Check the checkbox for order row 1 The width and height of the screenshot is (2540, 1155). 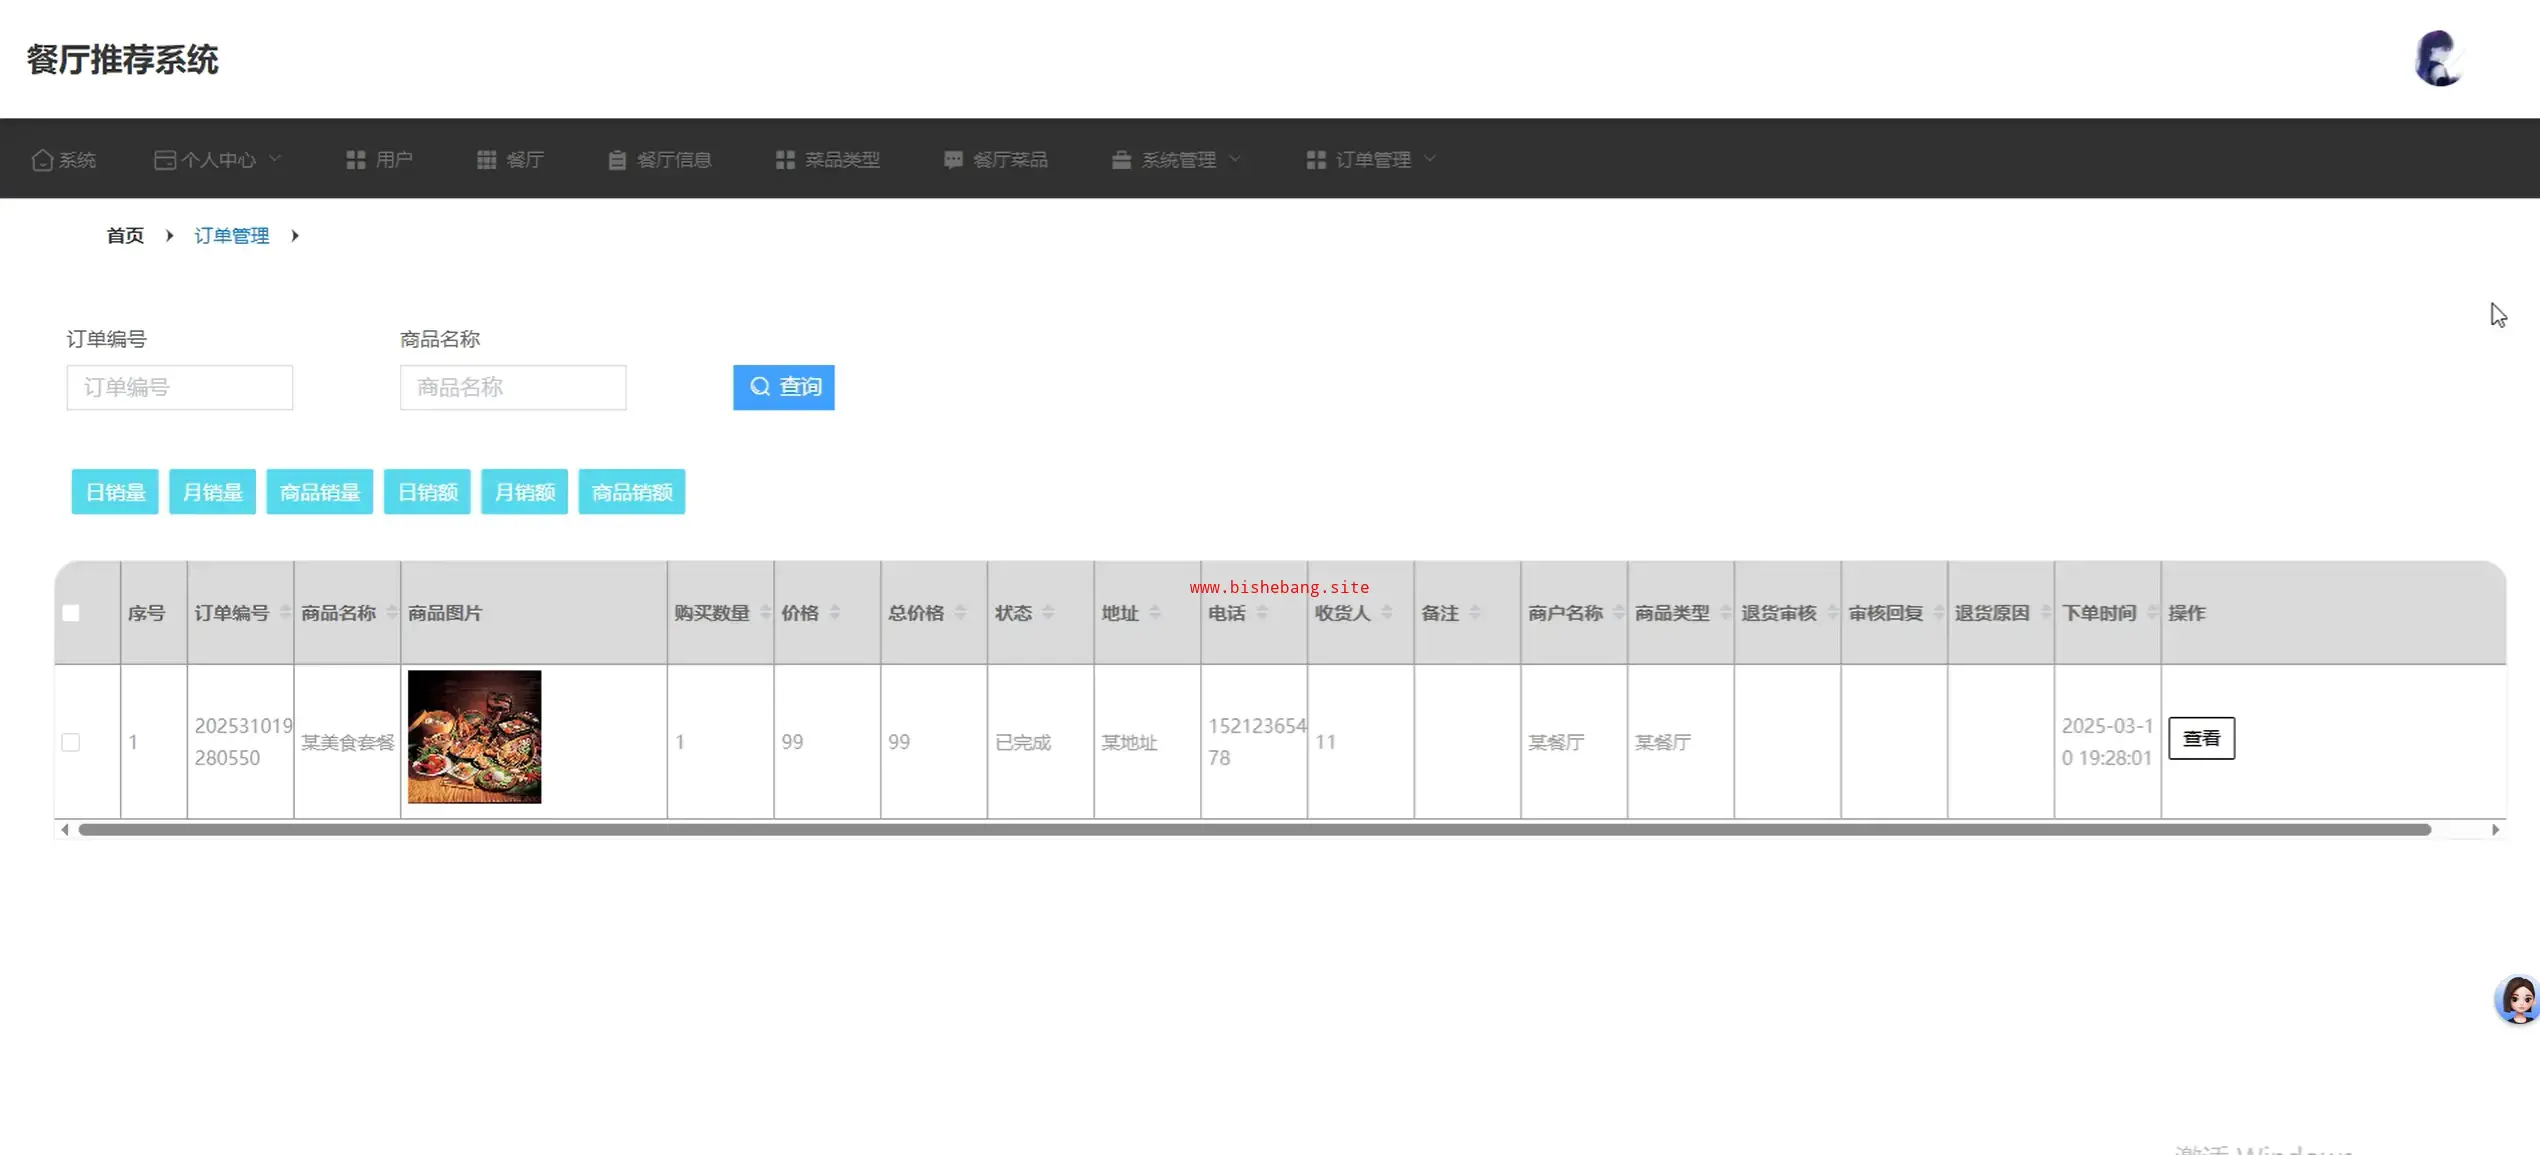pyautogui.click(x=71, y=742)
